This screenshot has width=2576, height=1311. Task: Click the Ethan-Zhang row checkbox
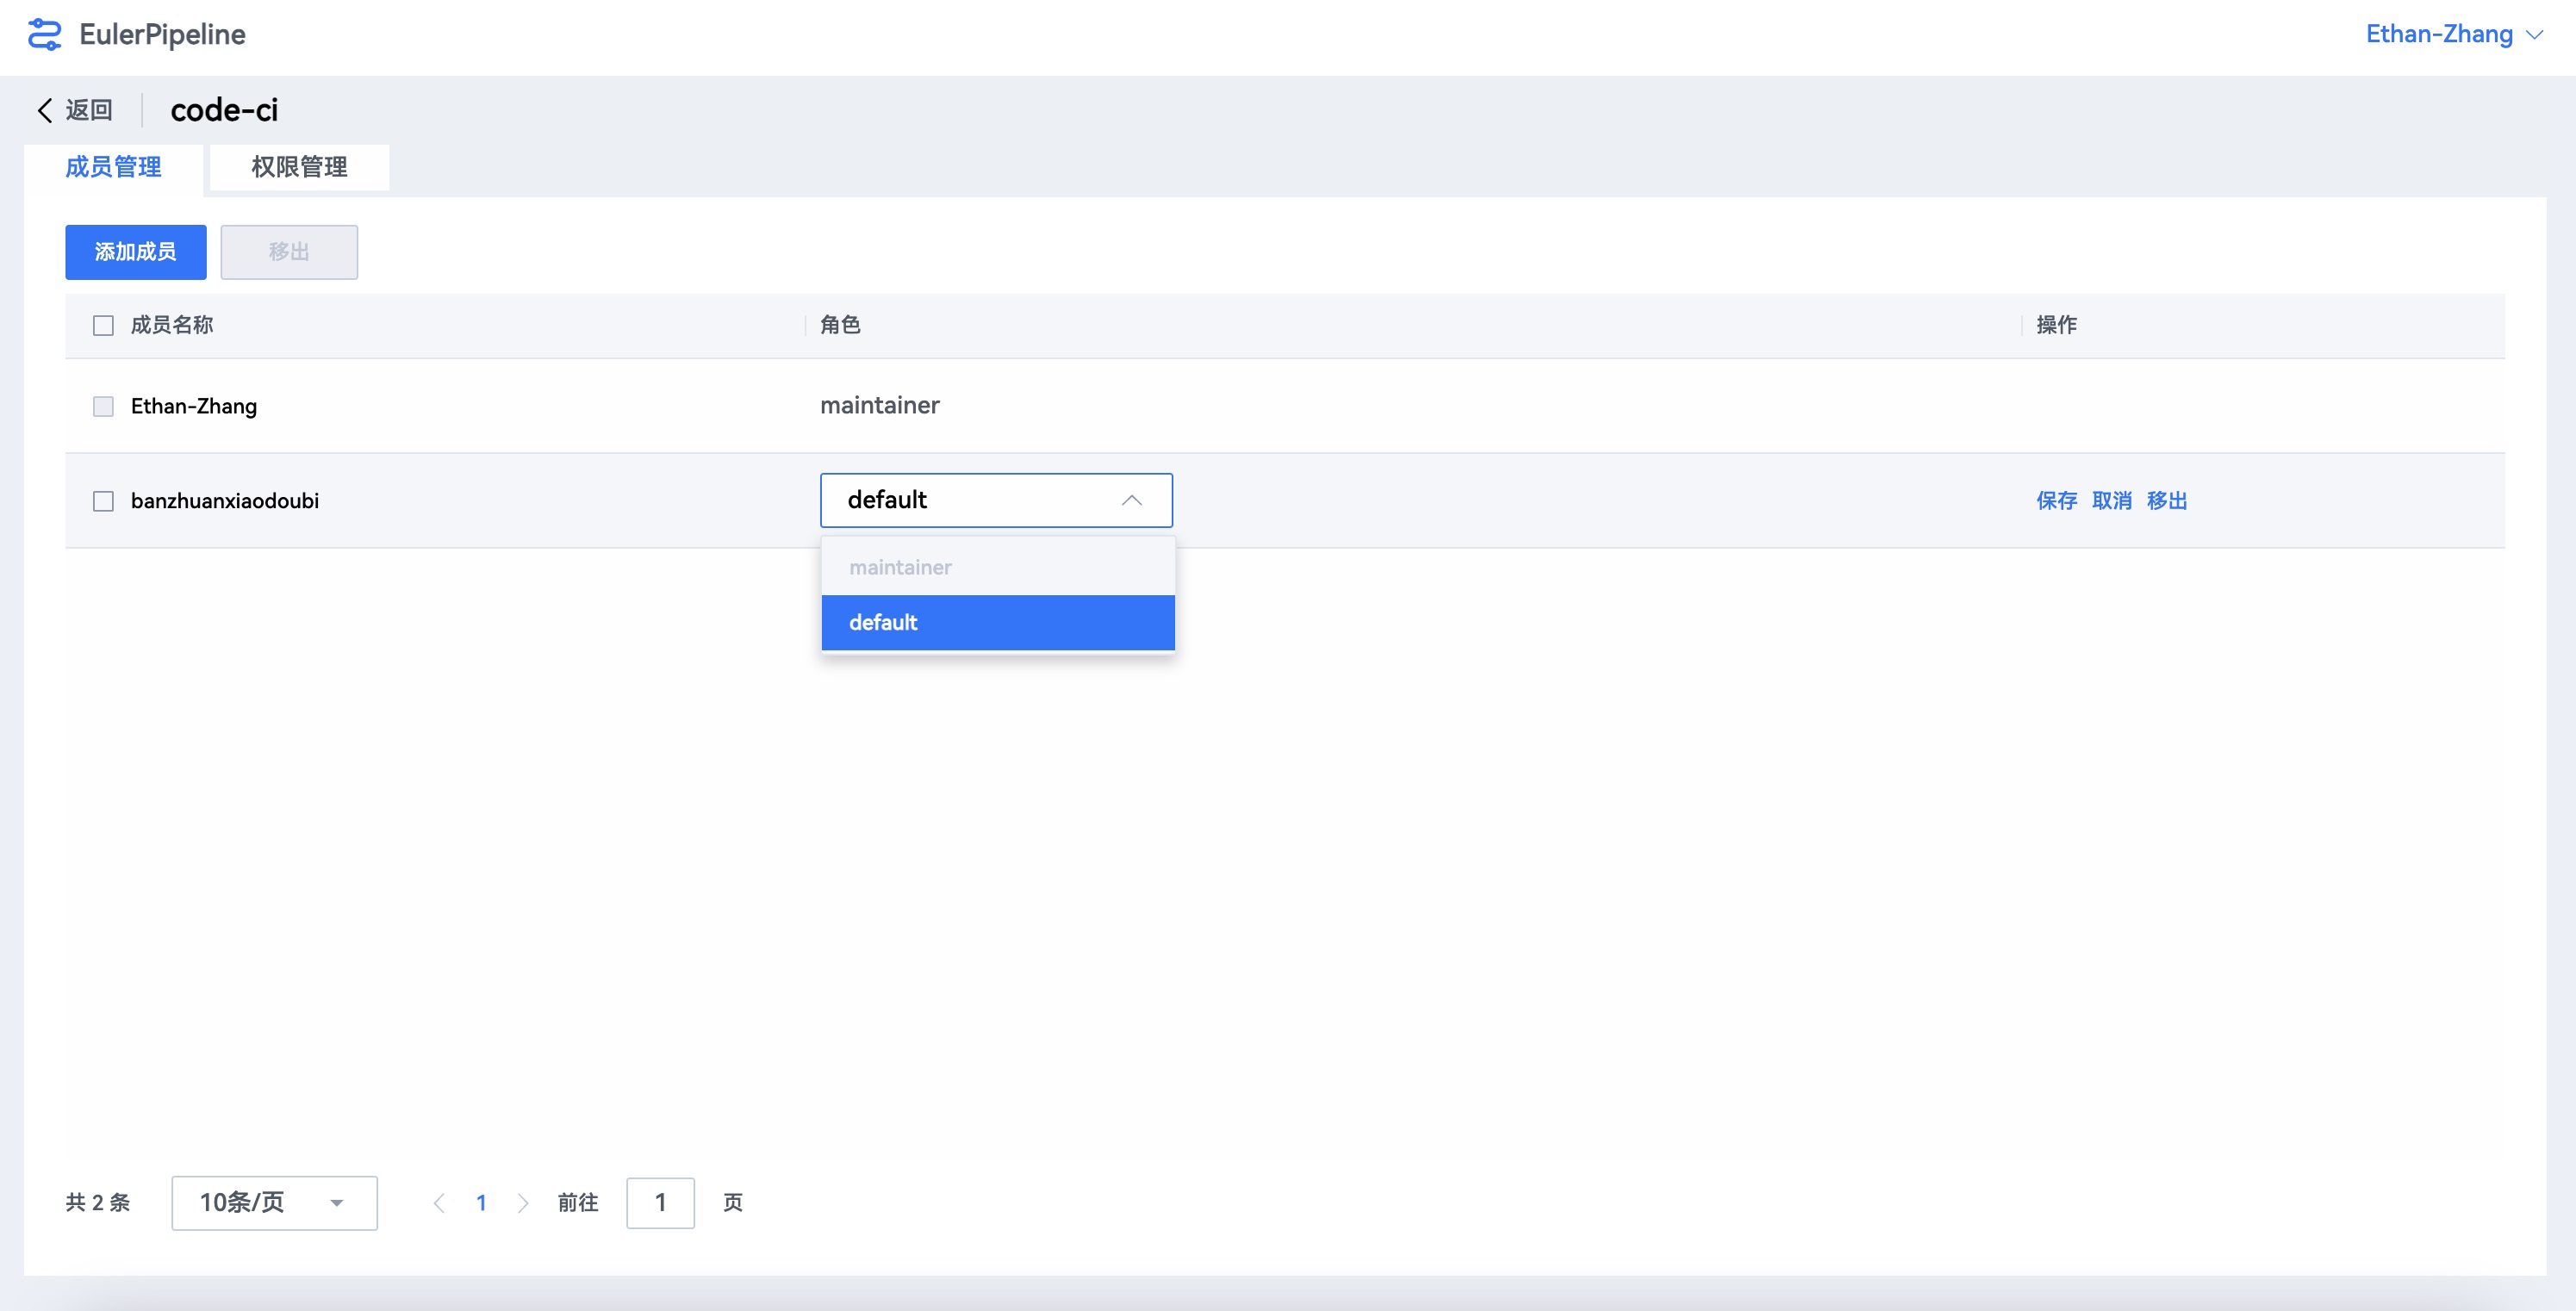pyautogui.click(x=103, y=406)
